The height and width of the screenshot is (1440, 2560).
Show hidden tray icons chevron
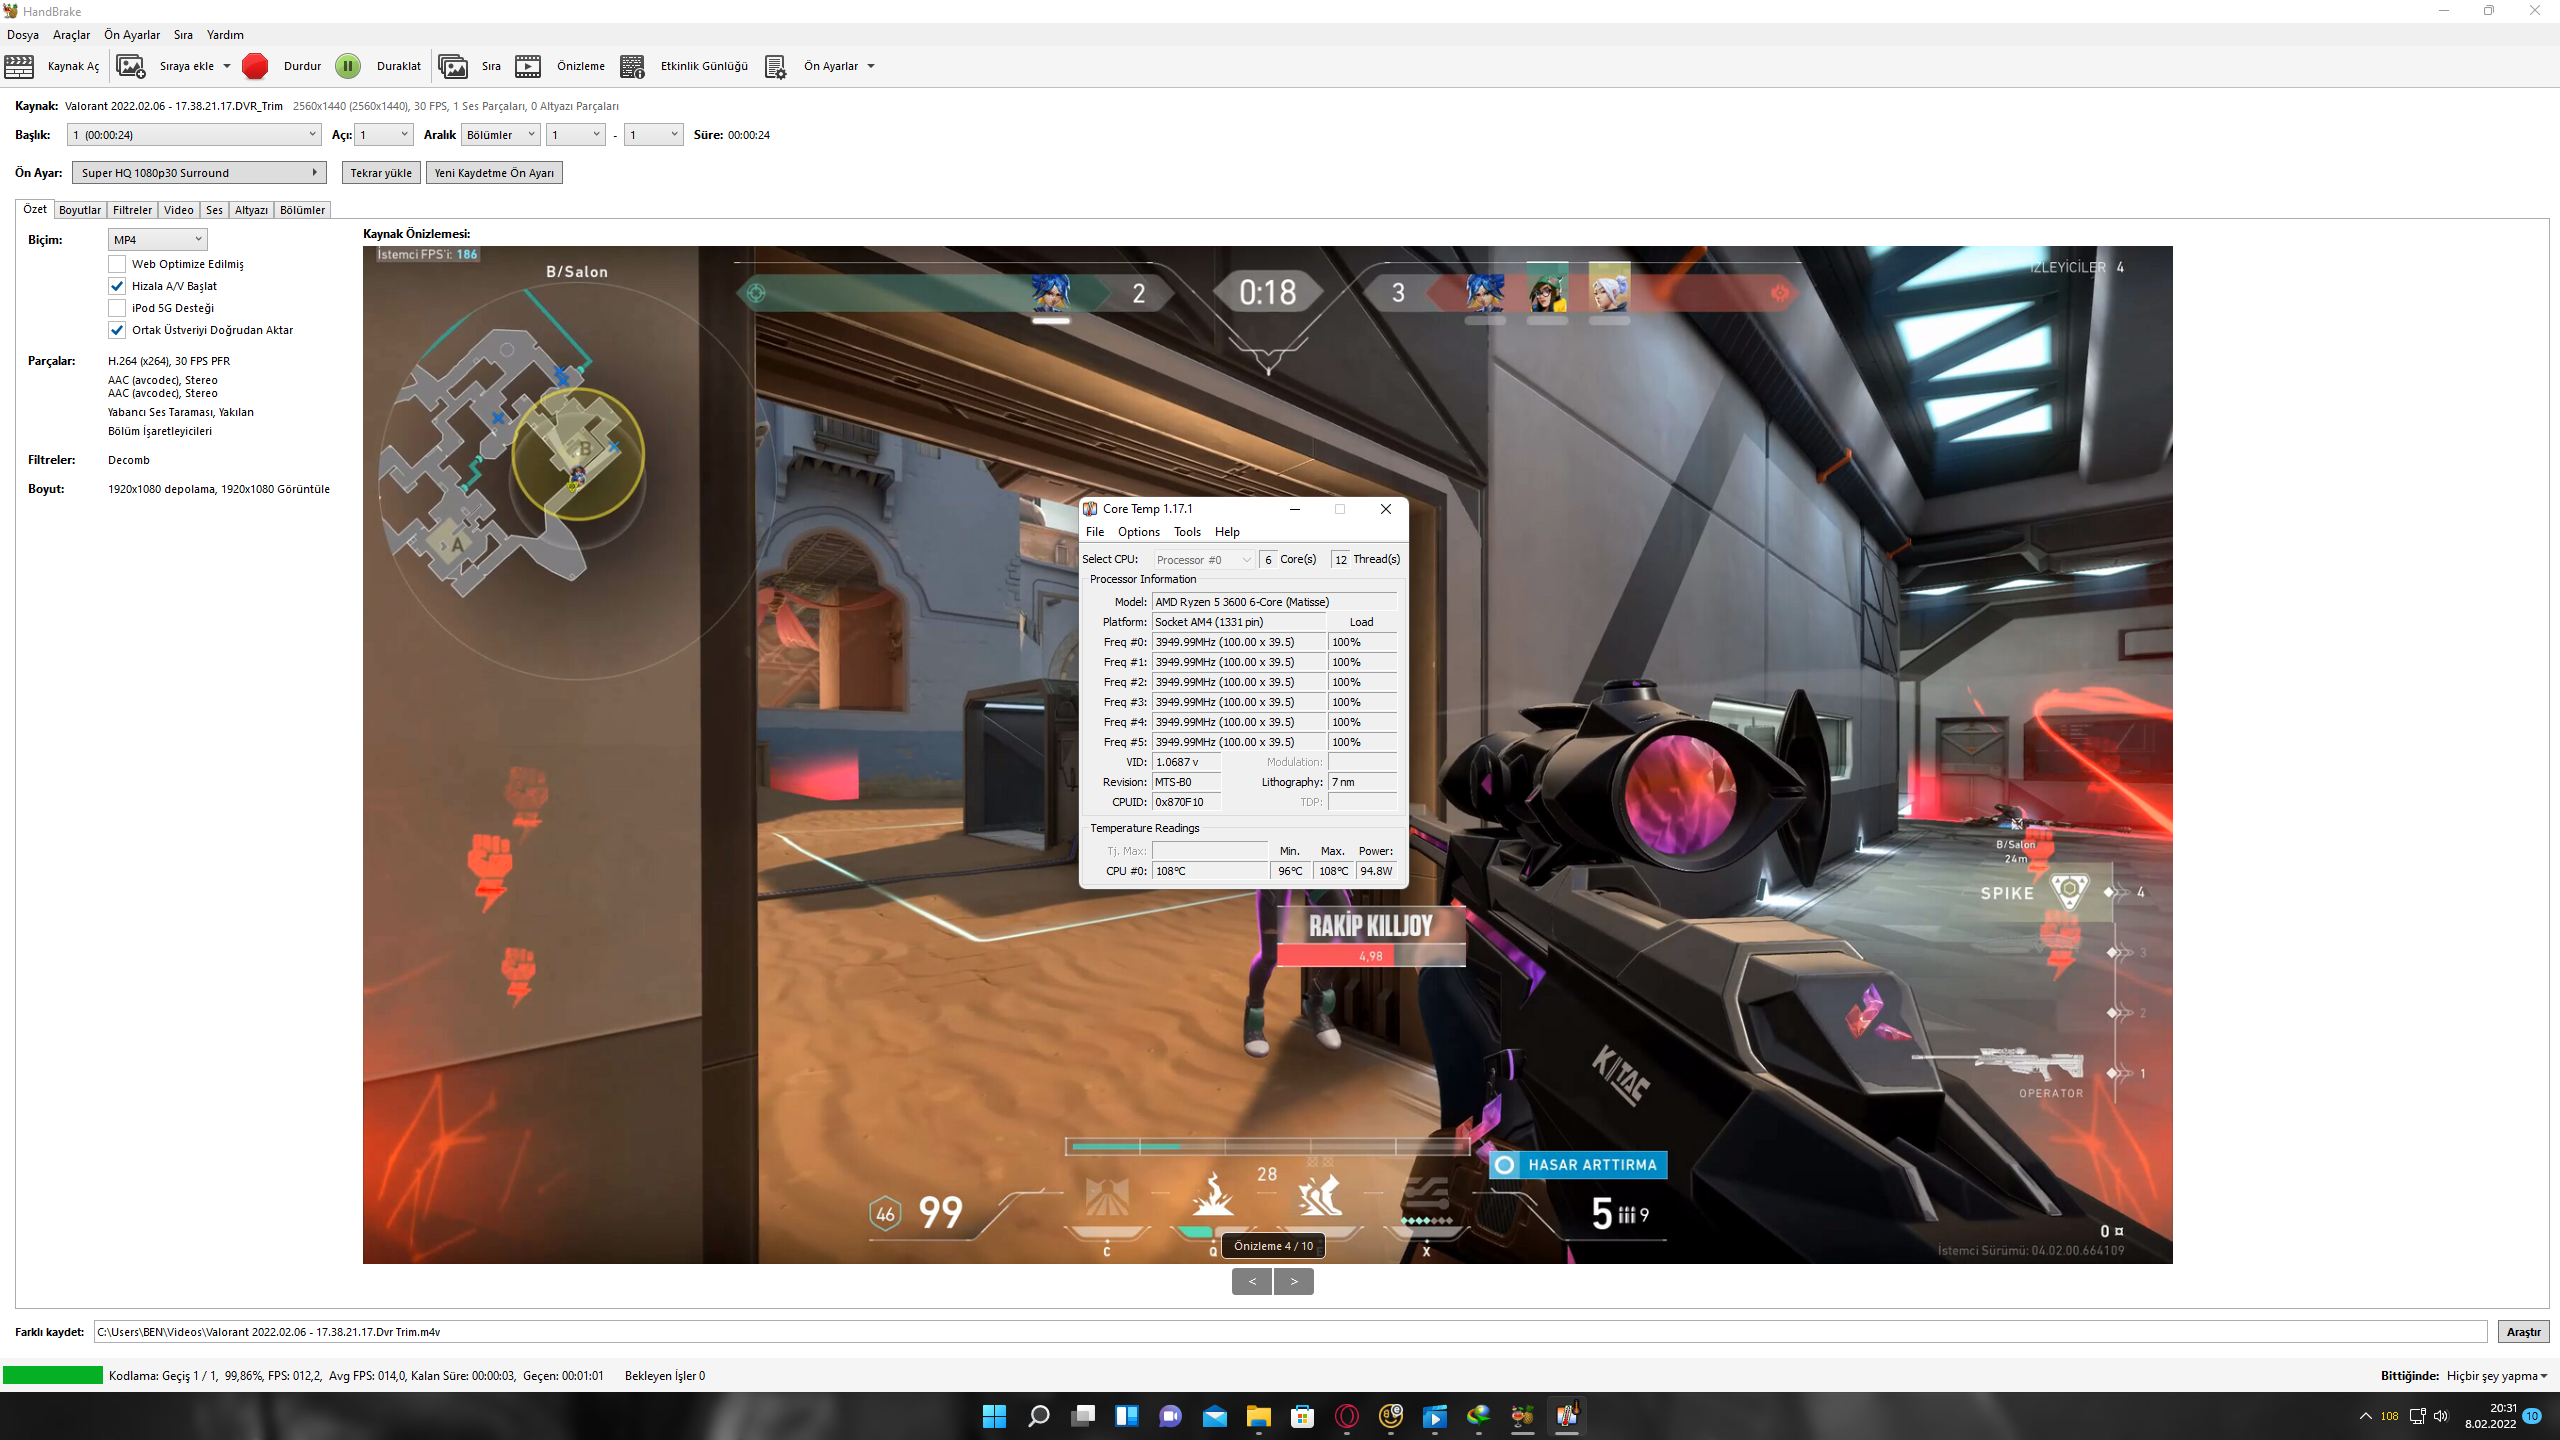[x=2365, y=1416]
